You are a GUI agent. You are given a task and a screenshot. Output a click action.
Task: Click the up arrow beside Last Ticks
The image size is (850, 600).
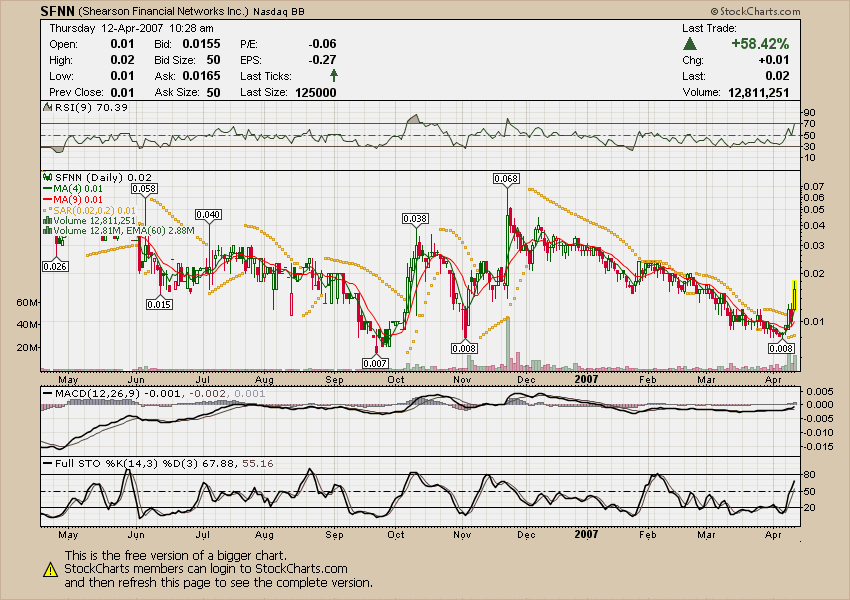pyautogui.click(x=333, y=75)
